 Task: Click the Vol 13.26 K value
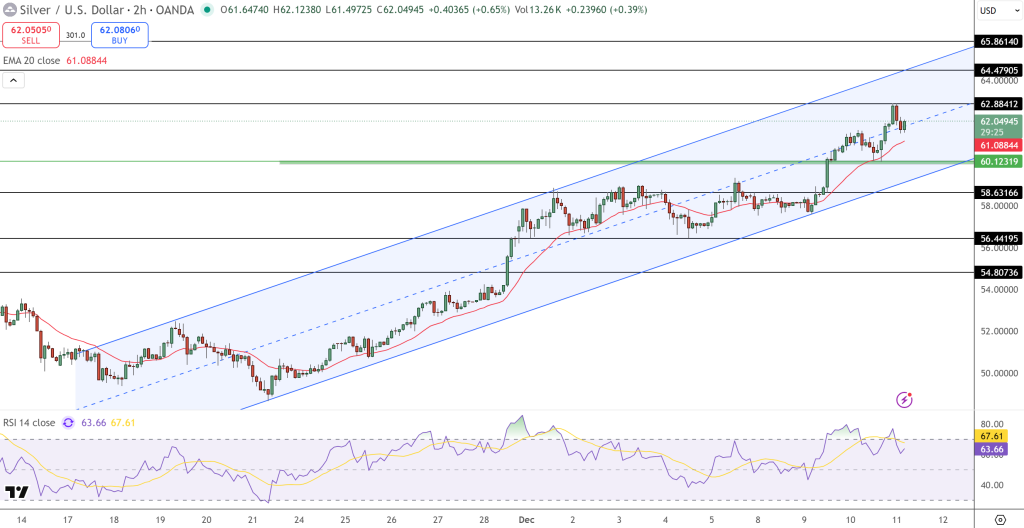pyautogui.click(x=537, y=10)
